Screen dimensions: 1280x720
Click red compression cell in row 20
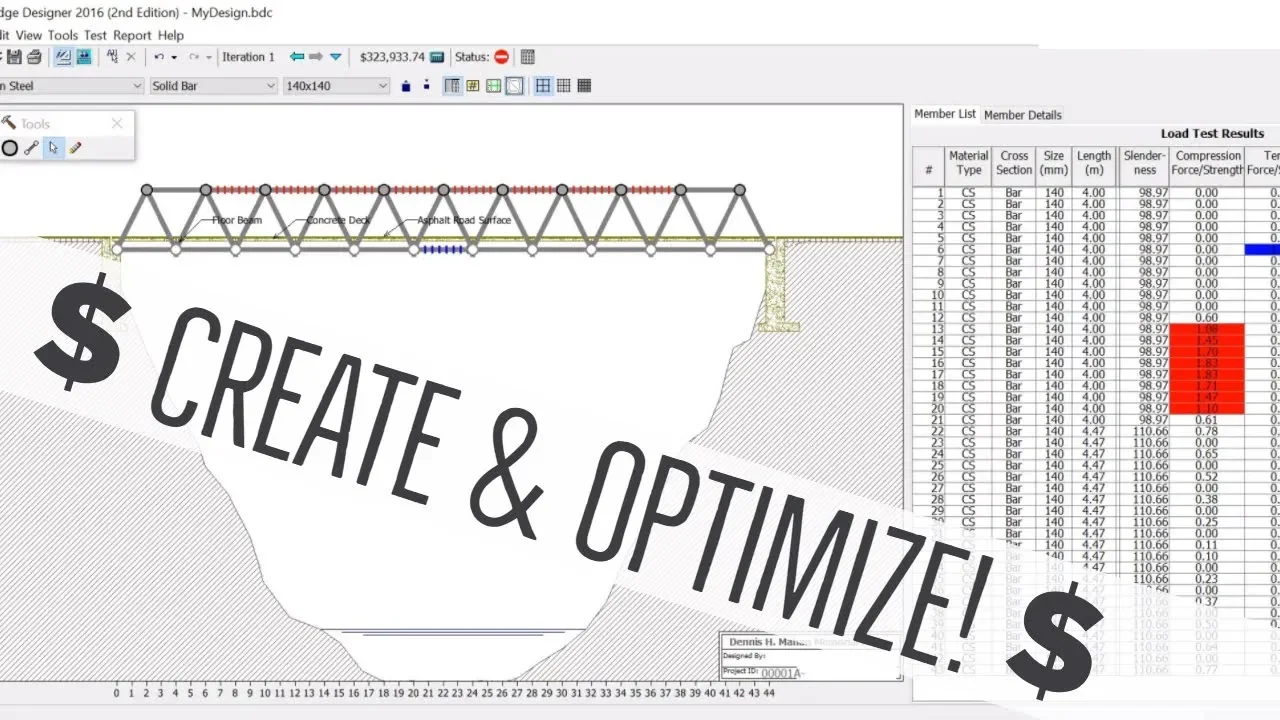click(x=1207, y=408)
